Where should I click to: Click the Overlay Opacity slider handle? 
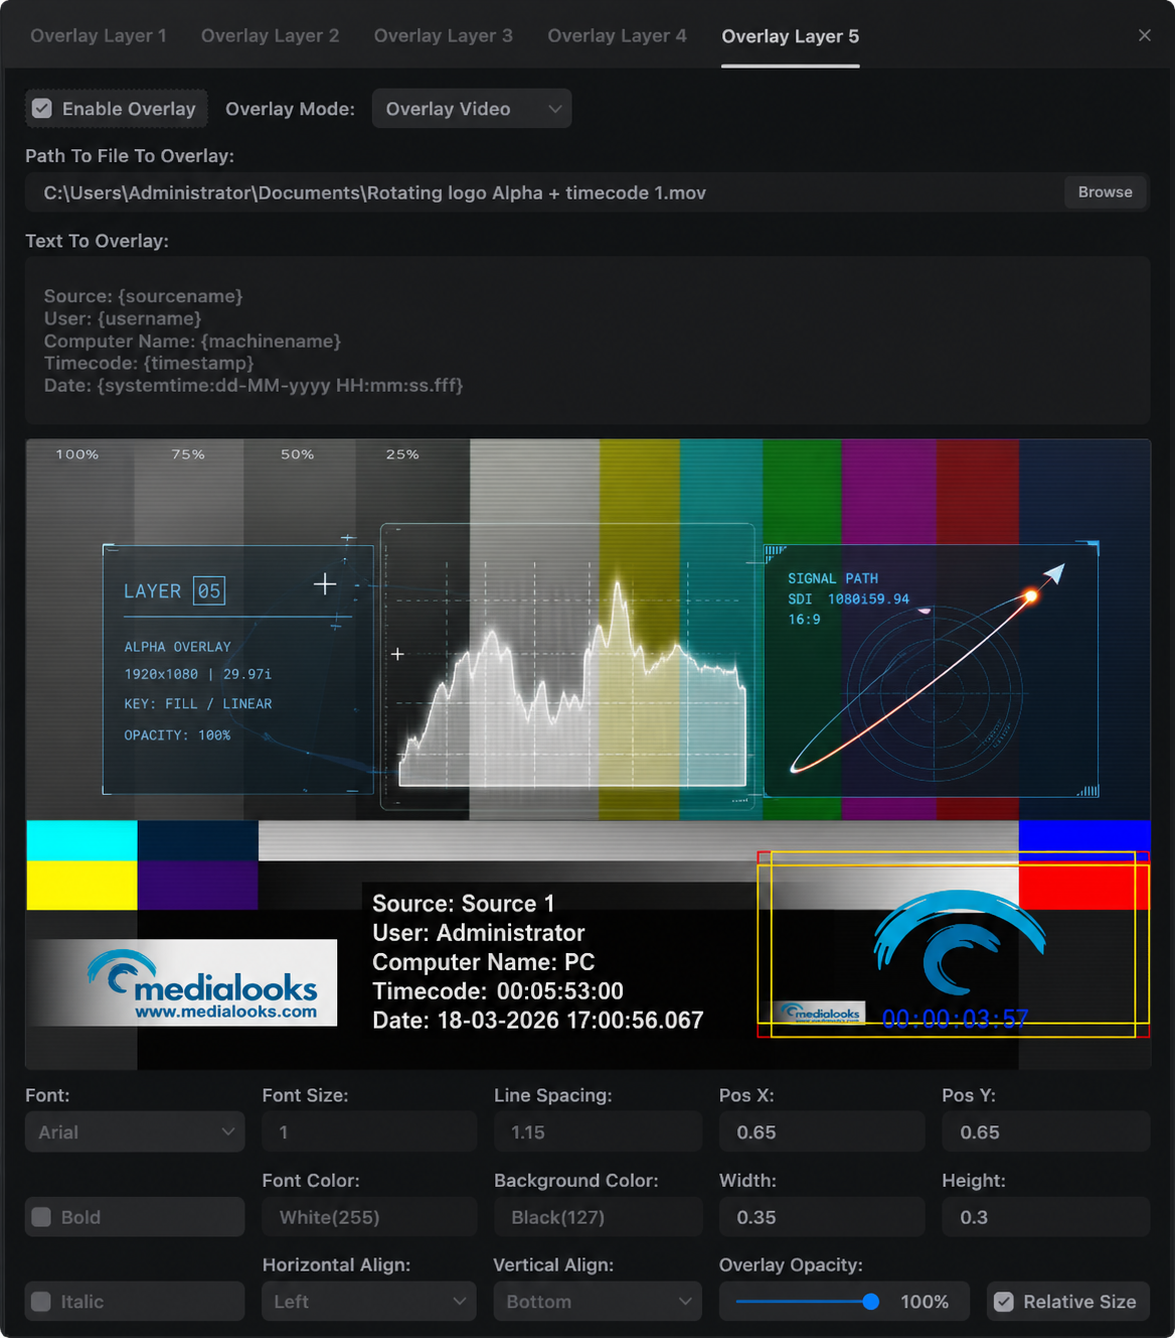pyautogui.click(x=871, y=1302)
